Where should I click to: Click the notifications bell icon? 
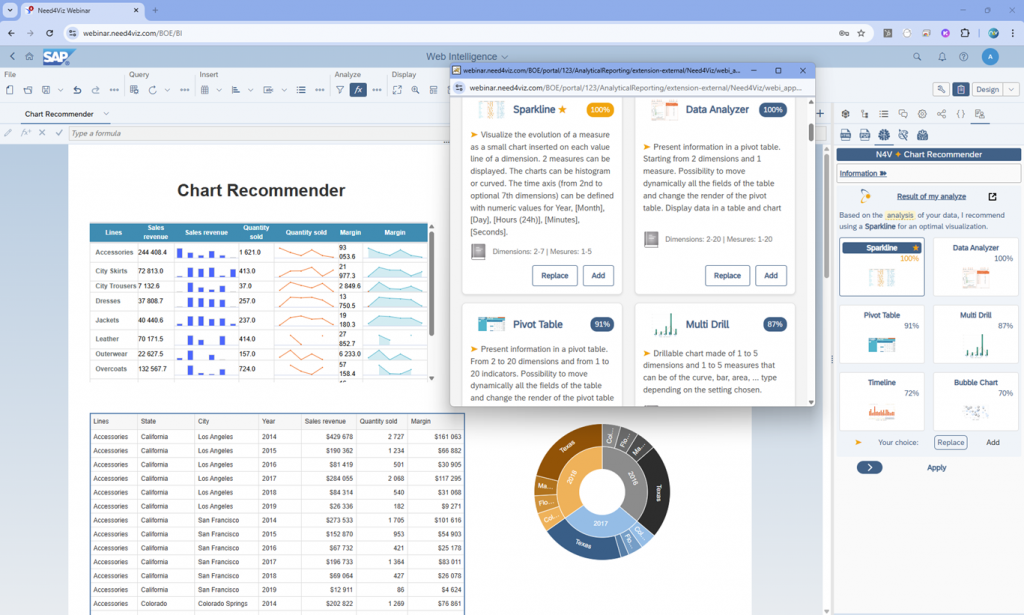click(940, 57)
